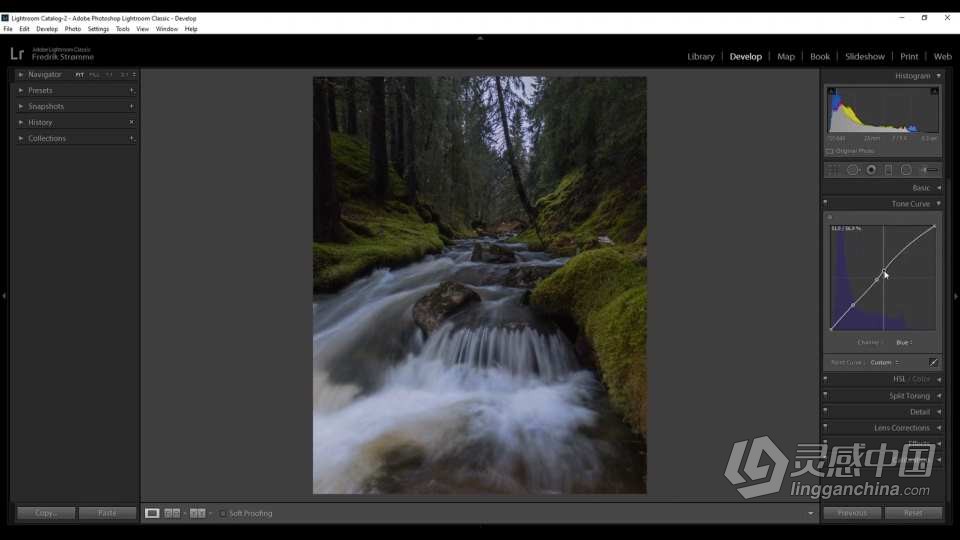Expand the Basic panel

[x=939, y=188]
